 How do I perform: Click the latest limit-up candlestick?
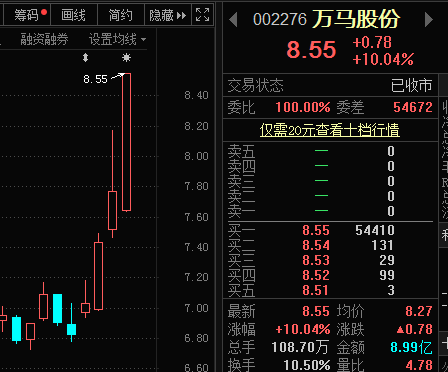(x=126, y=142)
